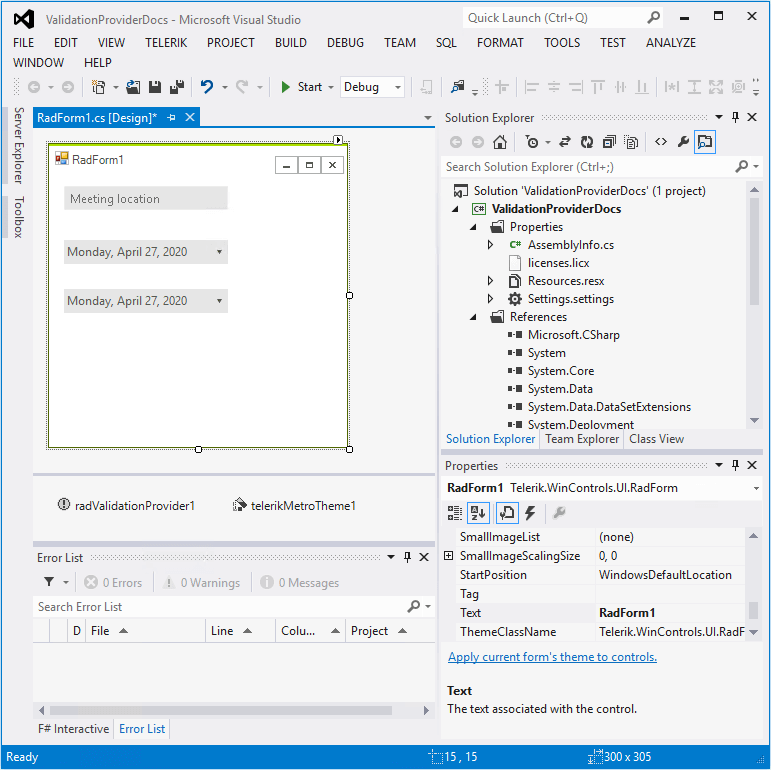Toggle Alphabetical sort in Properties panel
This screenshot has width=771, height=770.
pos(478,513)
